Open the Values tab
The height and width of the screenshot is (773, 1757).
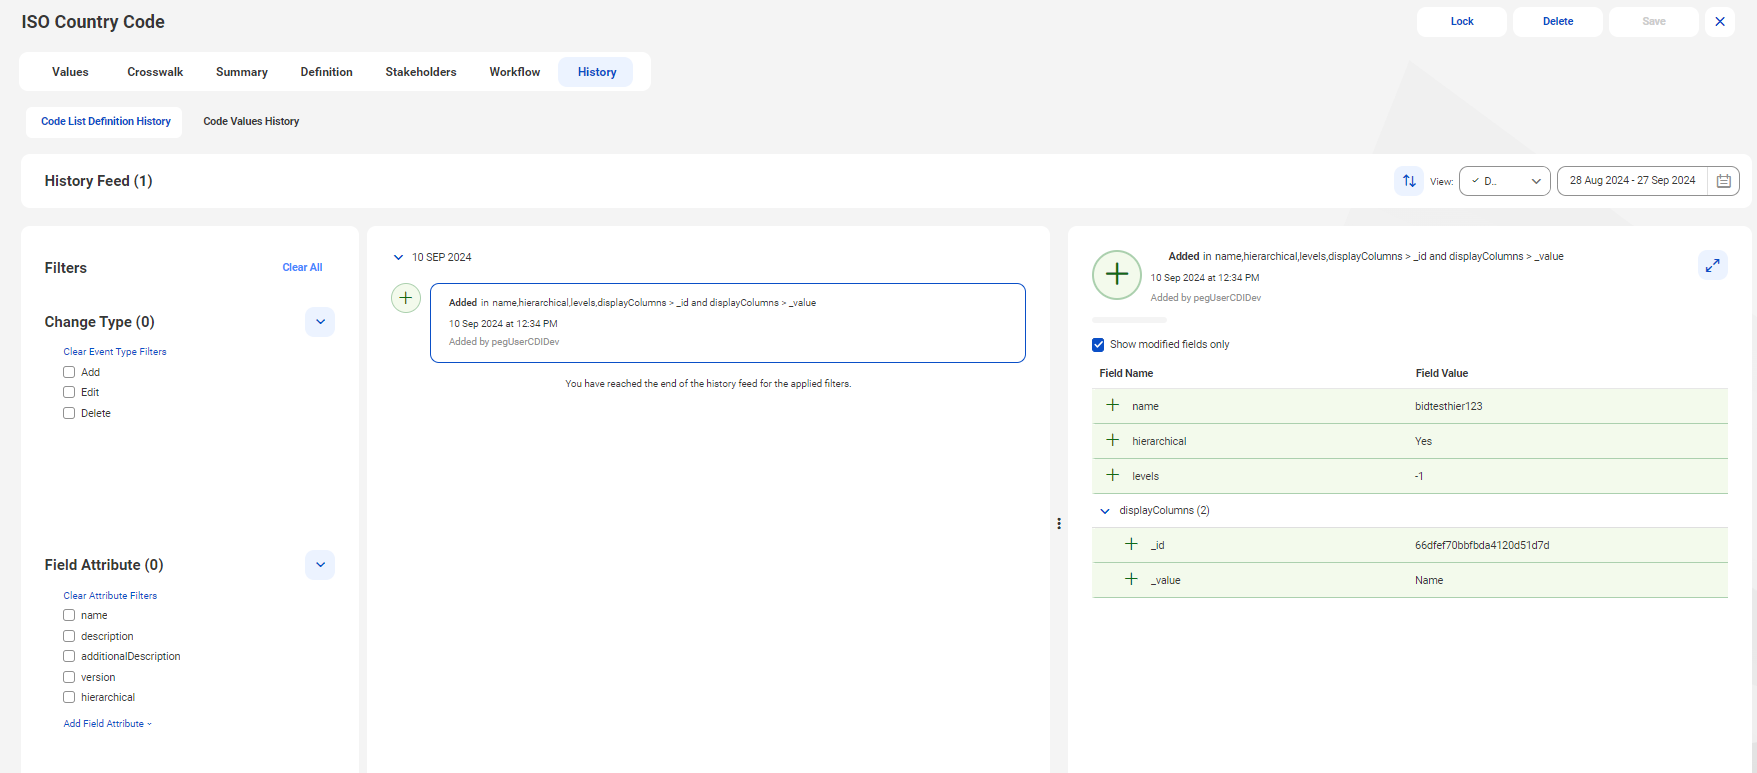click(x=70, y=72)
